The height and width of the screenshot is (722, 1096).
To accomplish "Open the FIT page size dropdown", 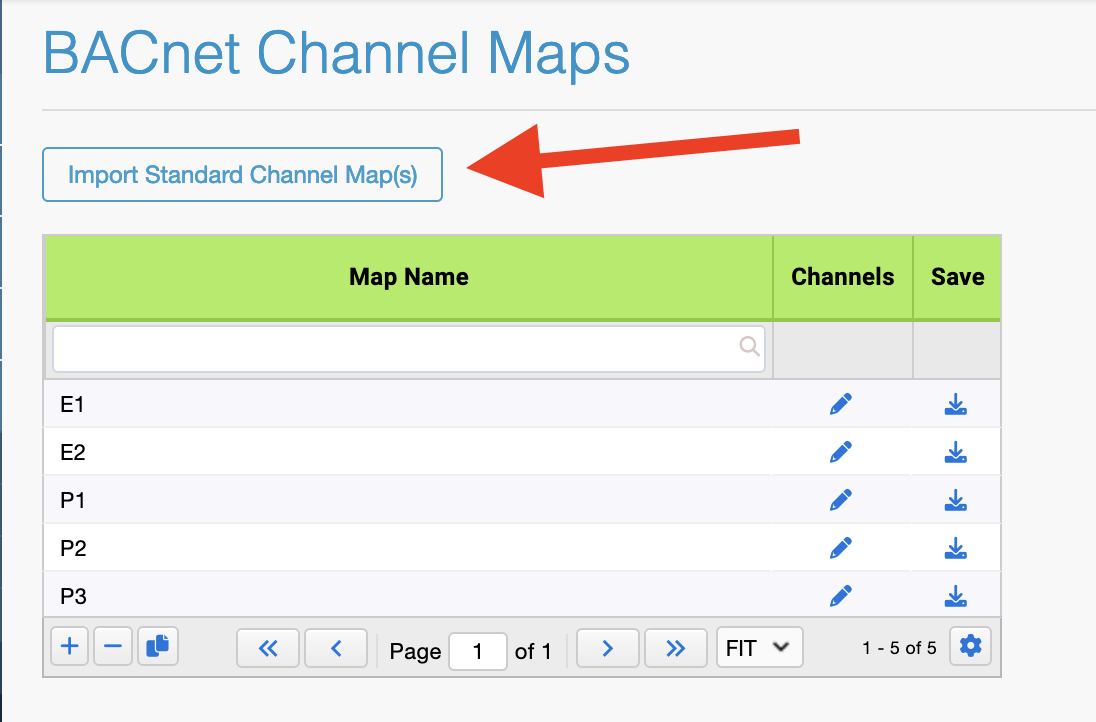I will click(x=759, y=648).
